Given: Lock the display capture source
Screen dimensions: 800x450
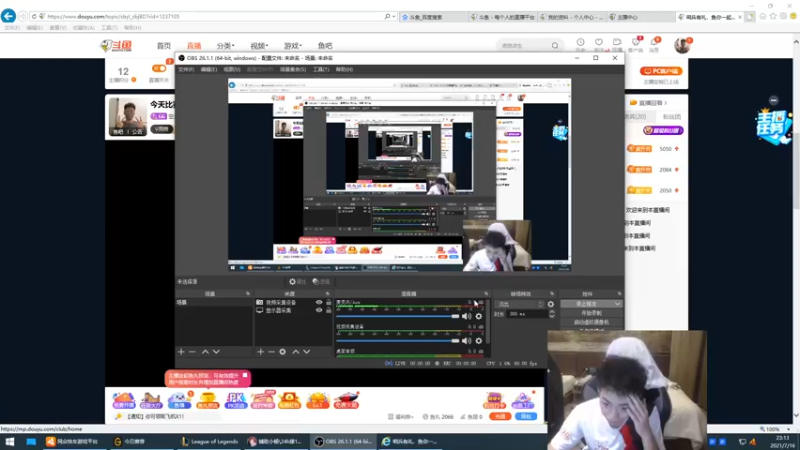Looking at the screenshot, I should [x=329, y=310].
